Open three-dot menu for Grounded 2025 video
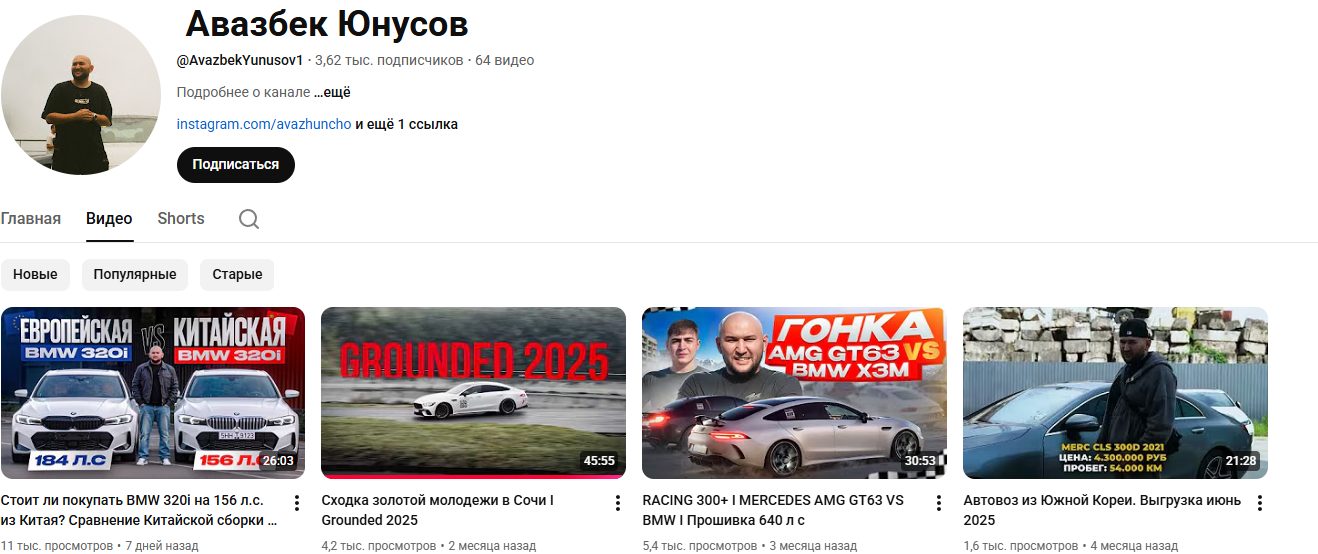 [x=618, y=503]
